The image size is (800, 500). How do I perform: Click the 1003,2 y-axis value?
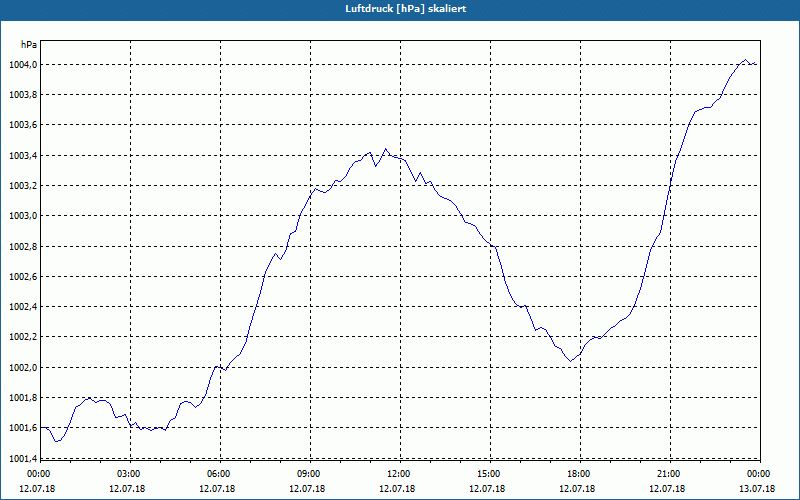[22, 186]
